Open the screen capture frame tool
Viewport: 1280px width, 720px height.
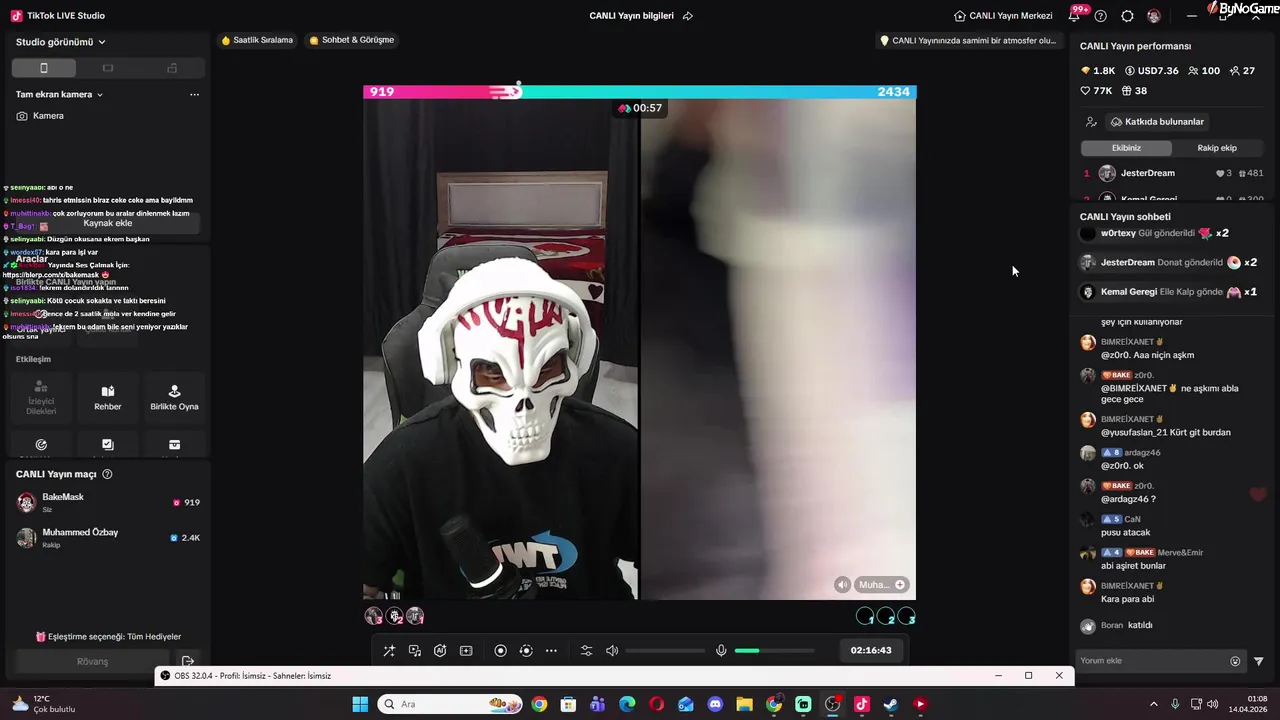pyautogui.click(x=466, y=650)
